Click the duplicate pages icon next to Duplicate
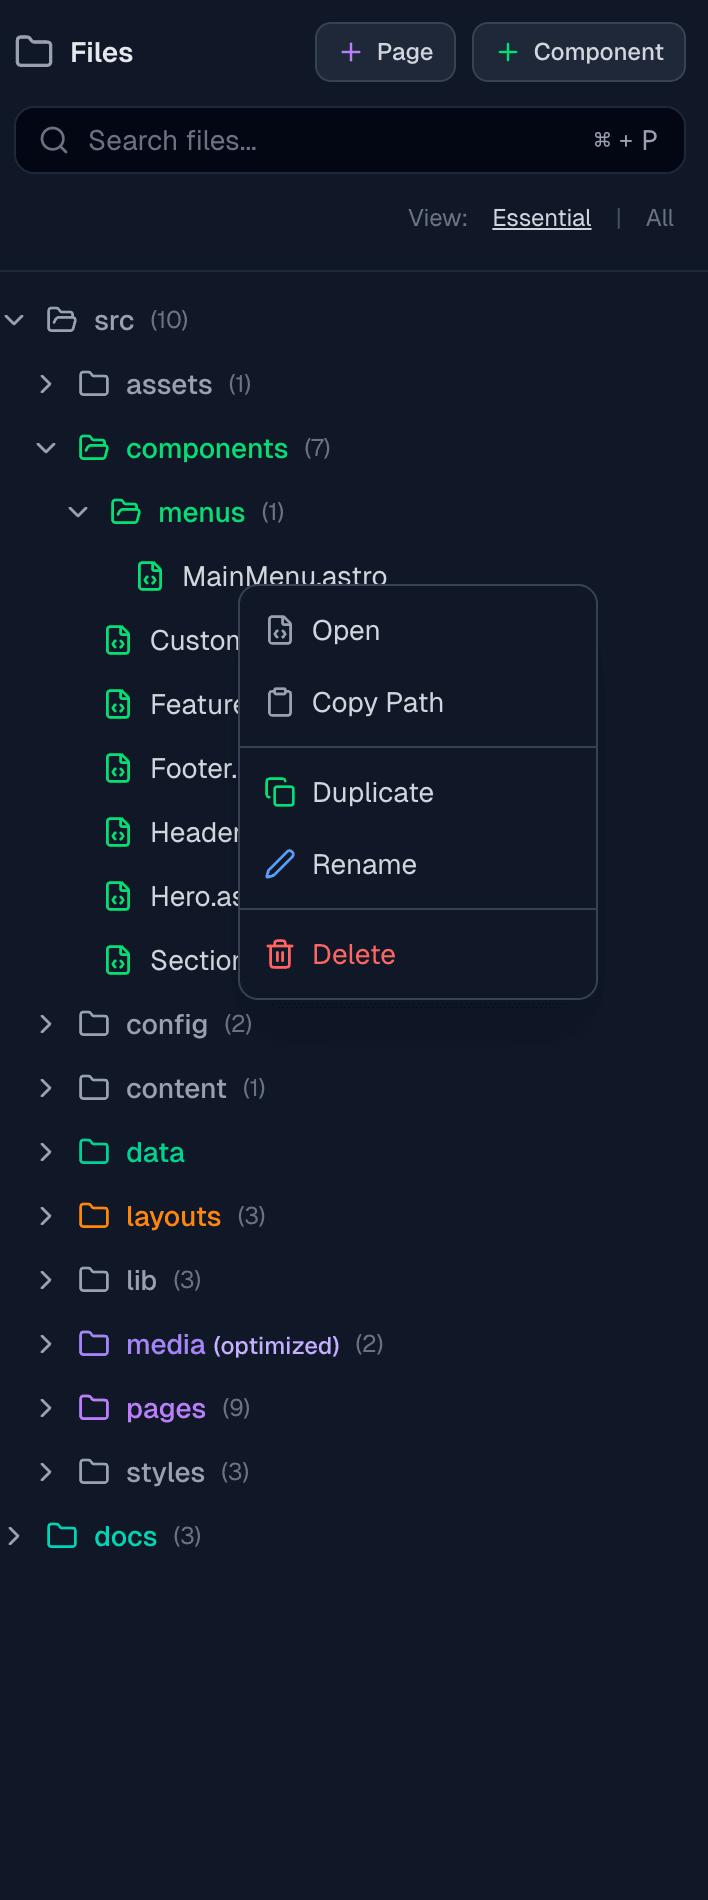708x1900 pixels. tap(279, 792)
